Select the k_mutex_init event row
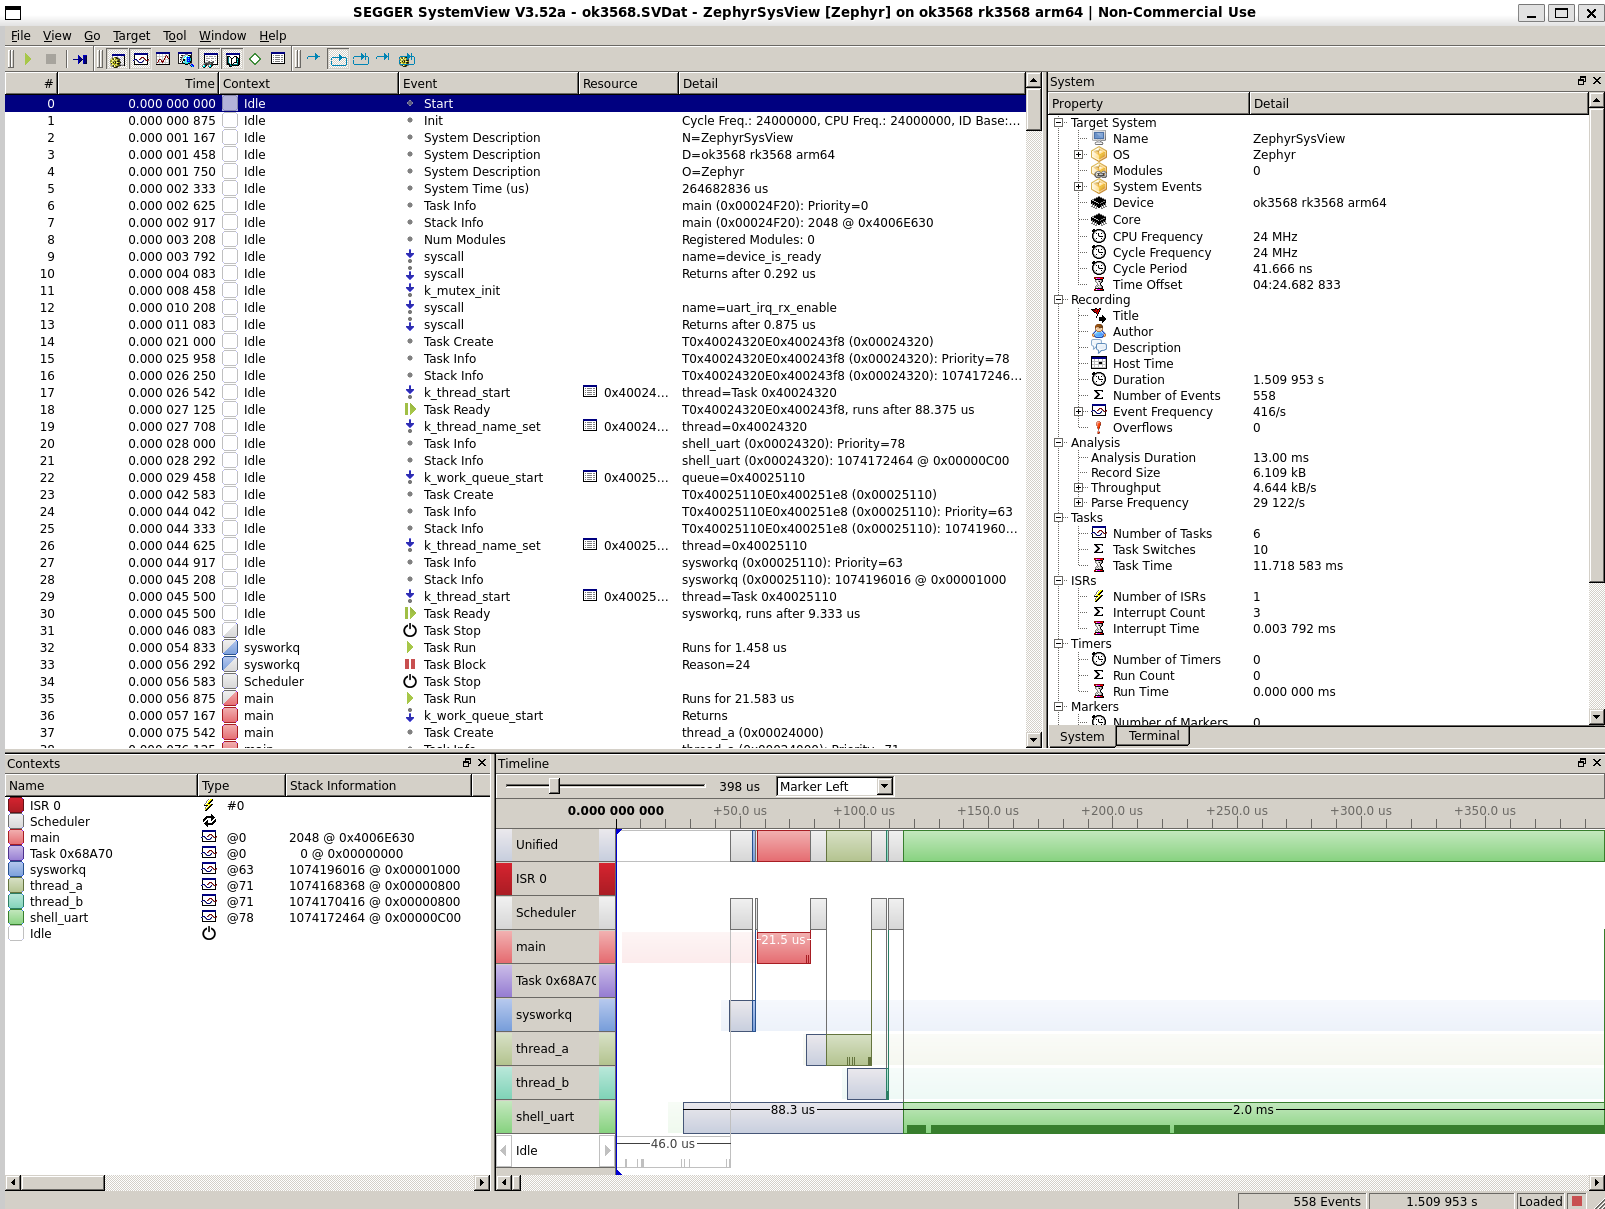The image size is (1605, 1209). 514,291
